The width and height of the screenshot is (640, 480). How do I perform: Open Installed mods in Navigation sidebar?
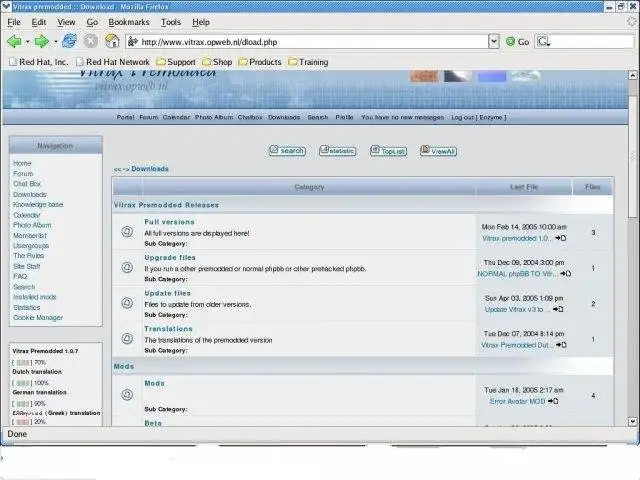click(x=35, y=297)
